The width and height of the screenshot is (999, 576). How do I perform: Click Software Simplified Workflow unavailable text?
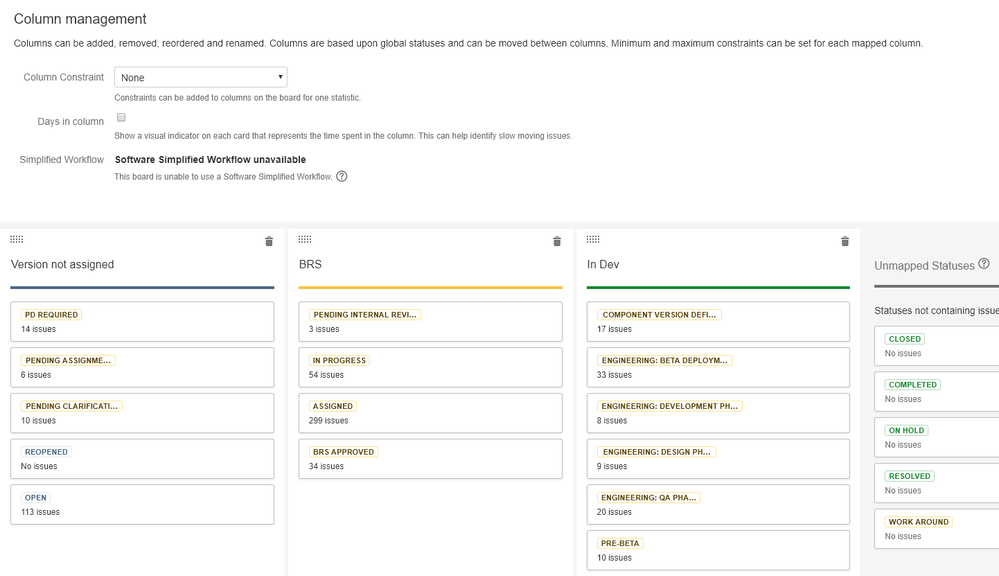210,159
